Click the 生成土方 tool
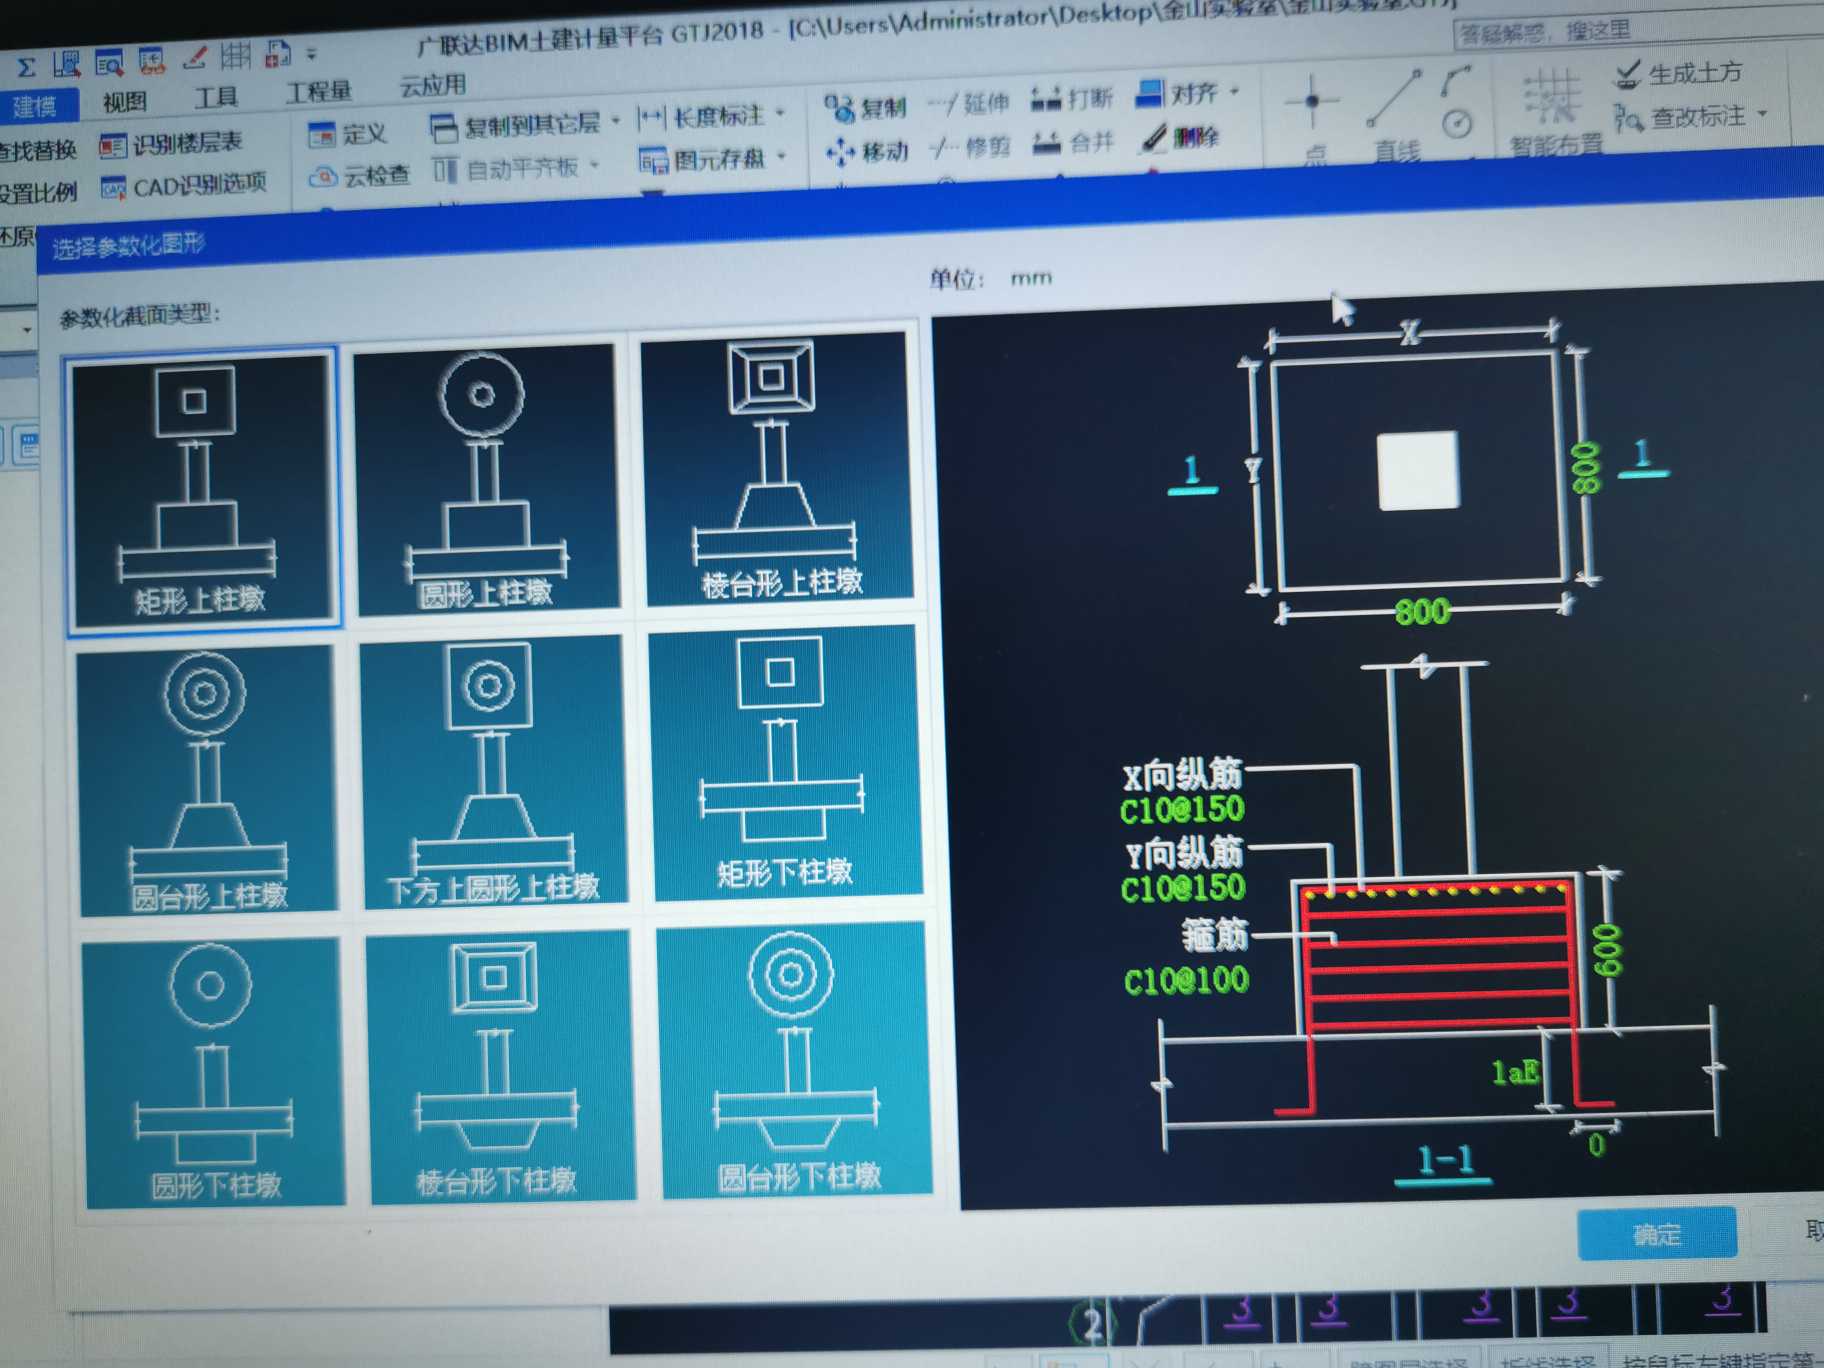Screen dimensions: 1824x1368 (x=1680, y=73)
